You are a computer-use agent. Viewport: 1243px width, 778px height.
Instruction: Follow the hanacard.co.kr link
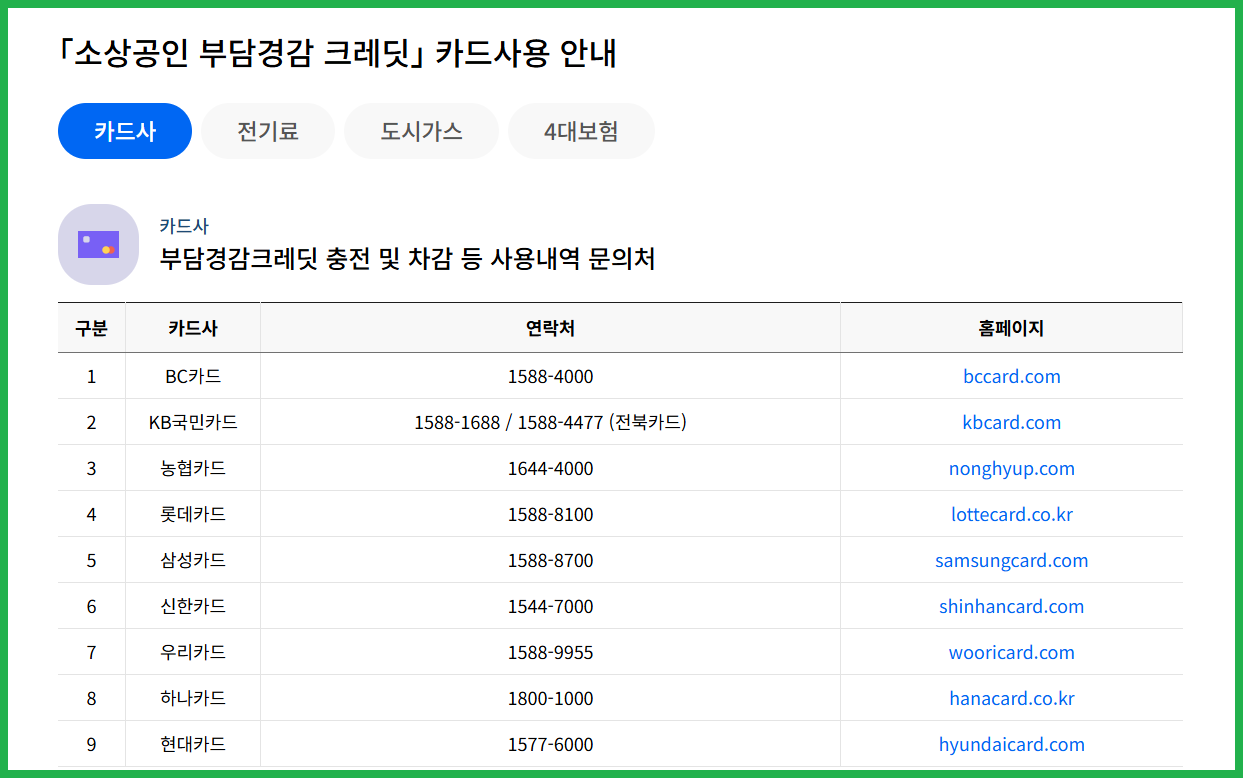point(1012,698)
